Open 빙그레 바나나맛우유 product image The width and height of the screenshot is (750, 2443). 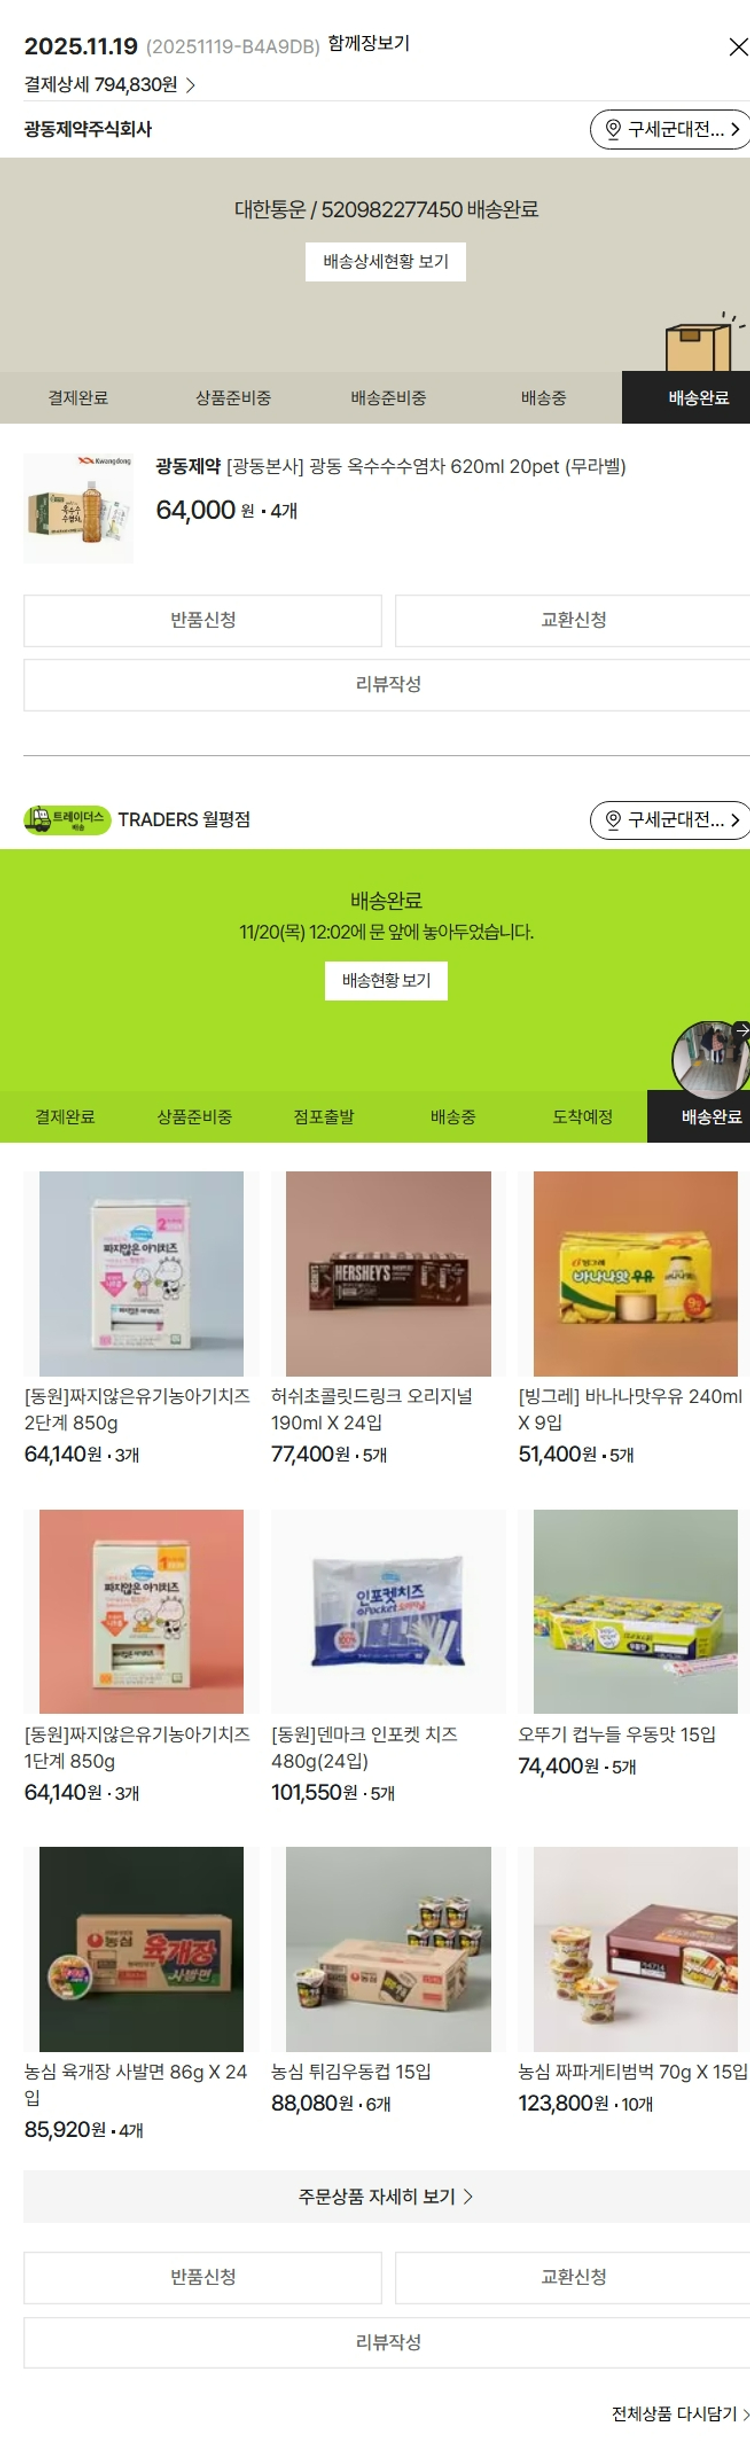pyautogui.click(x=635, y=1274)
